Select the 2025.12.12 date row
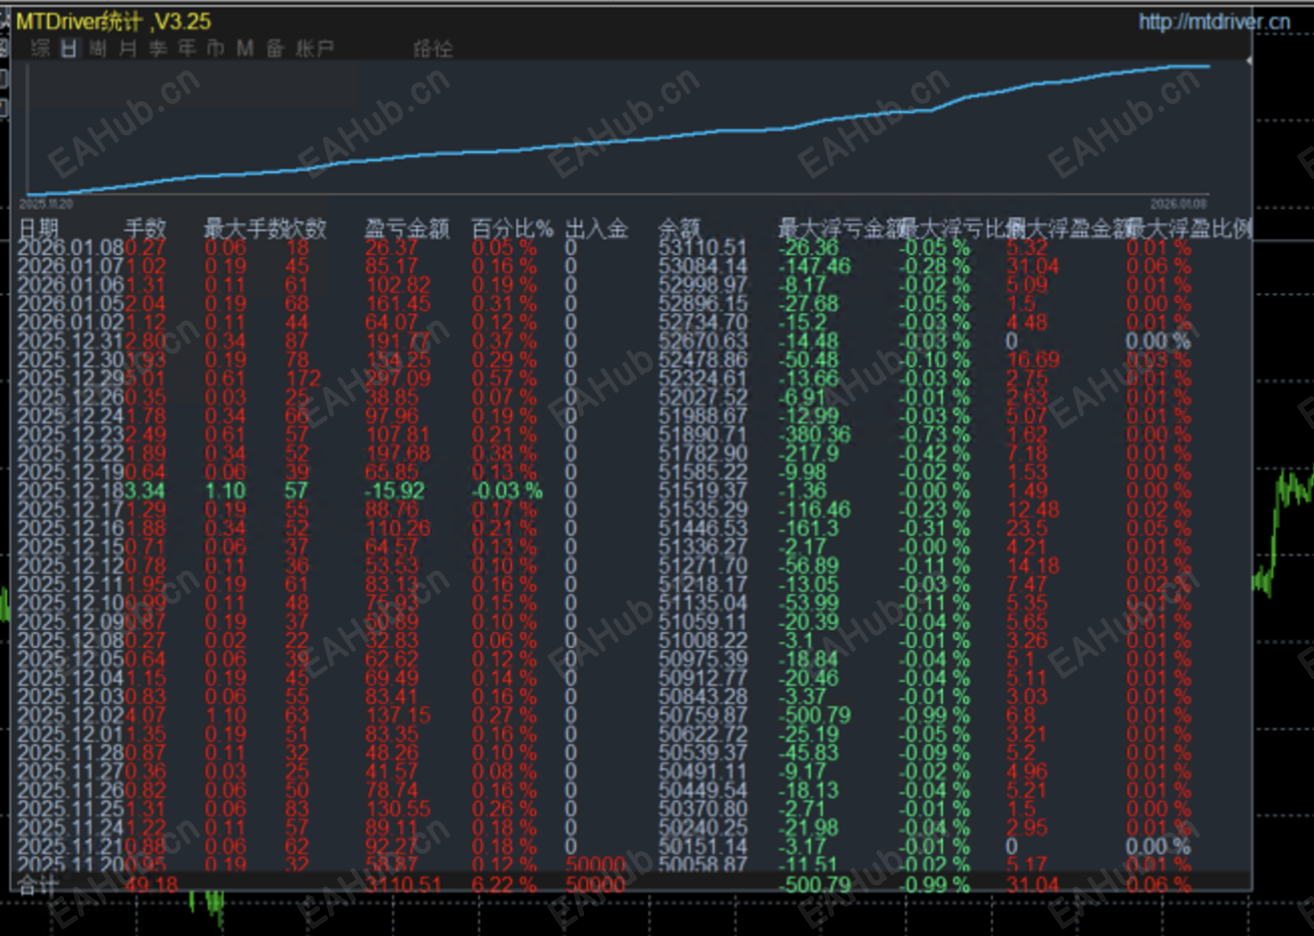Viewport: 1314px width, 936px height. coord(71,566)
